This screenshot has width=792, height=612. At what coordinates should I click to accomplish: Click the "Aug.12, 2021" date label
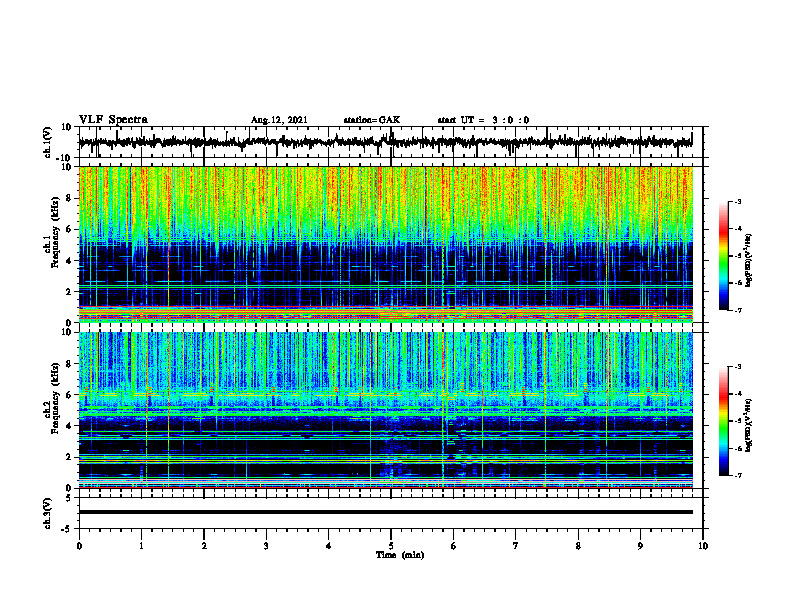(279, 120)
